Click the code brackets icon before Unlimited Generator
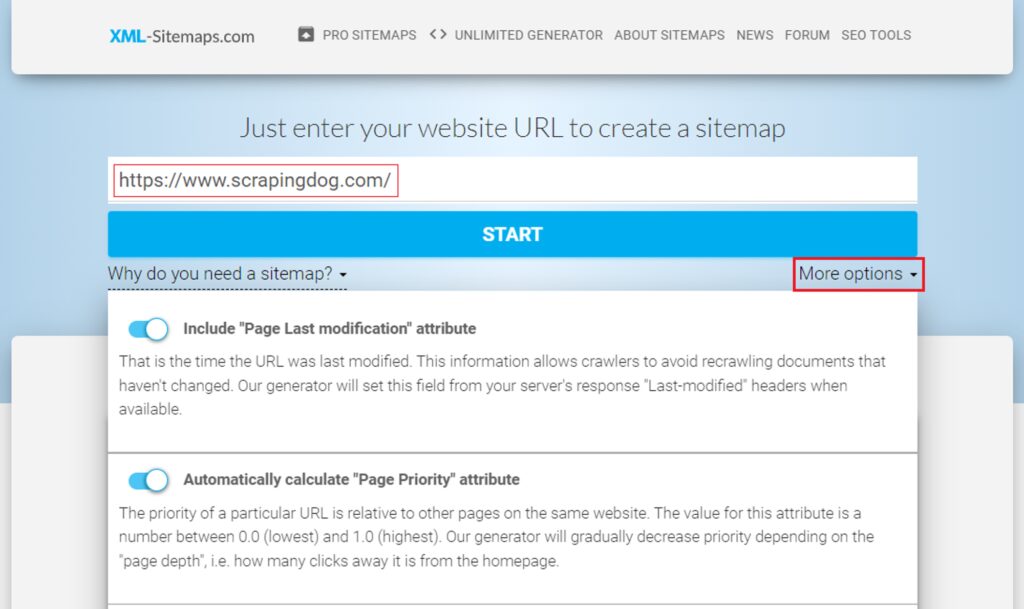The height and width of the screenshot is (609, 1024). click(x=438, y=34)
